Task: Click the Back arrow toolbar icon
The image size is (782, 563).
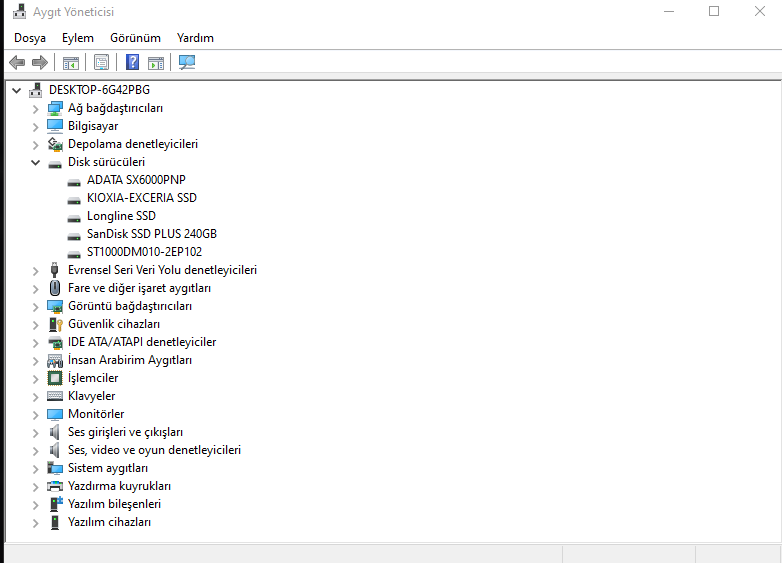Action: (17, 62)
